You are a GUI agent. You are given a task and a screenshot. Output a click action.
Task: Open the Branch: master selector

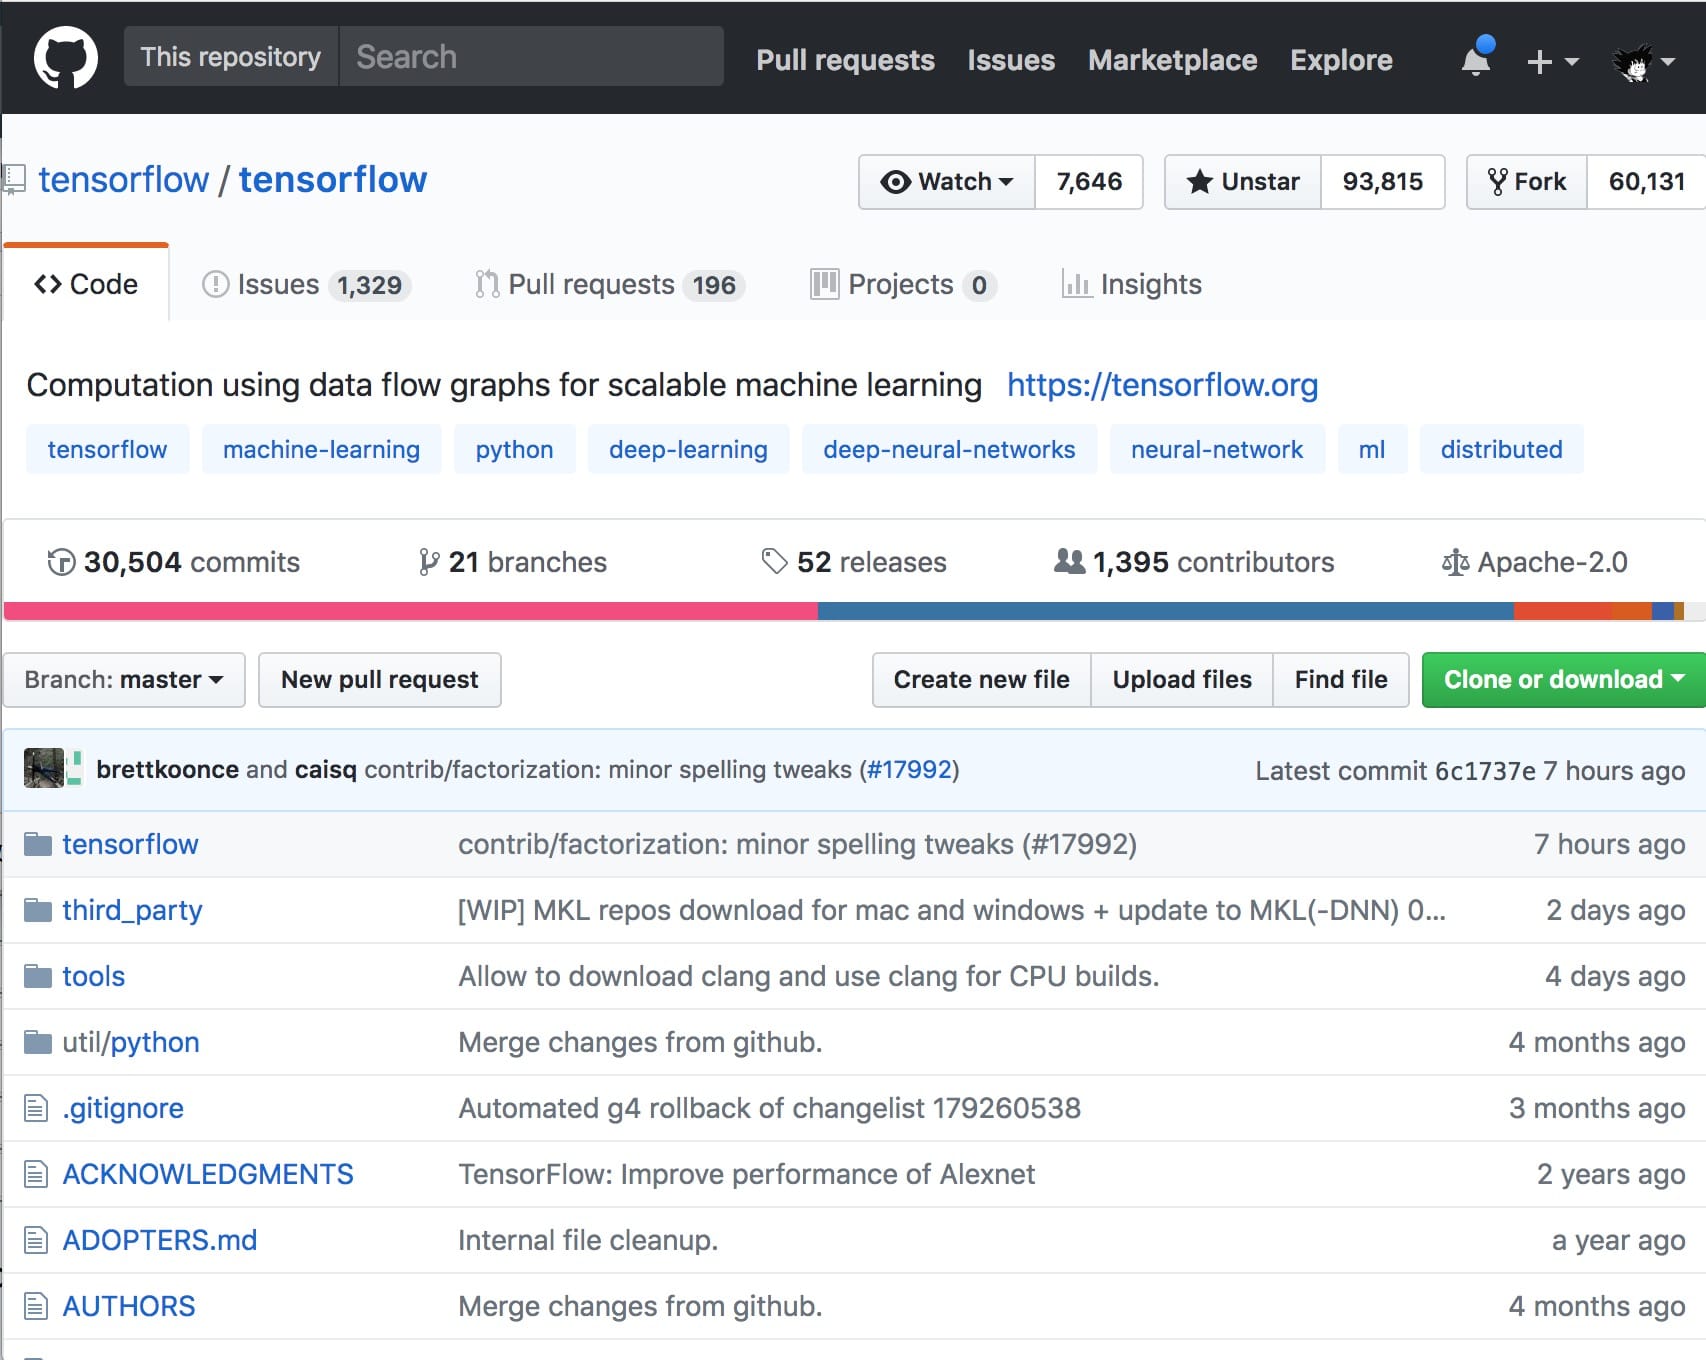124,680
